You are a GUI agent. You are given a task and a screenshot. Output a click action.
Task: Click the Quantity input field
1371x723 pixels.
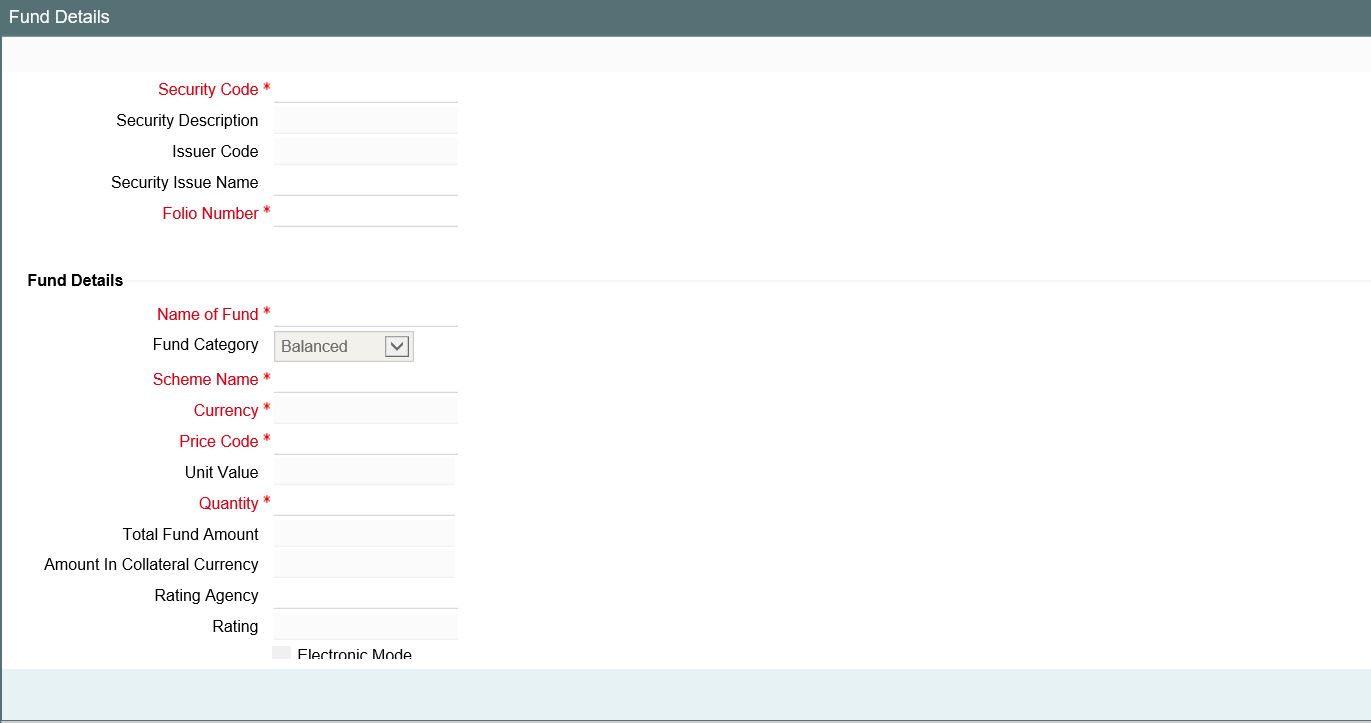364,504
